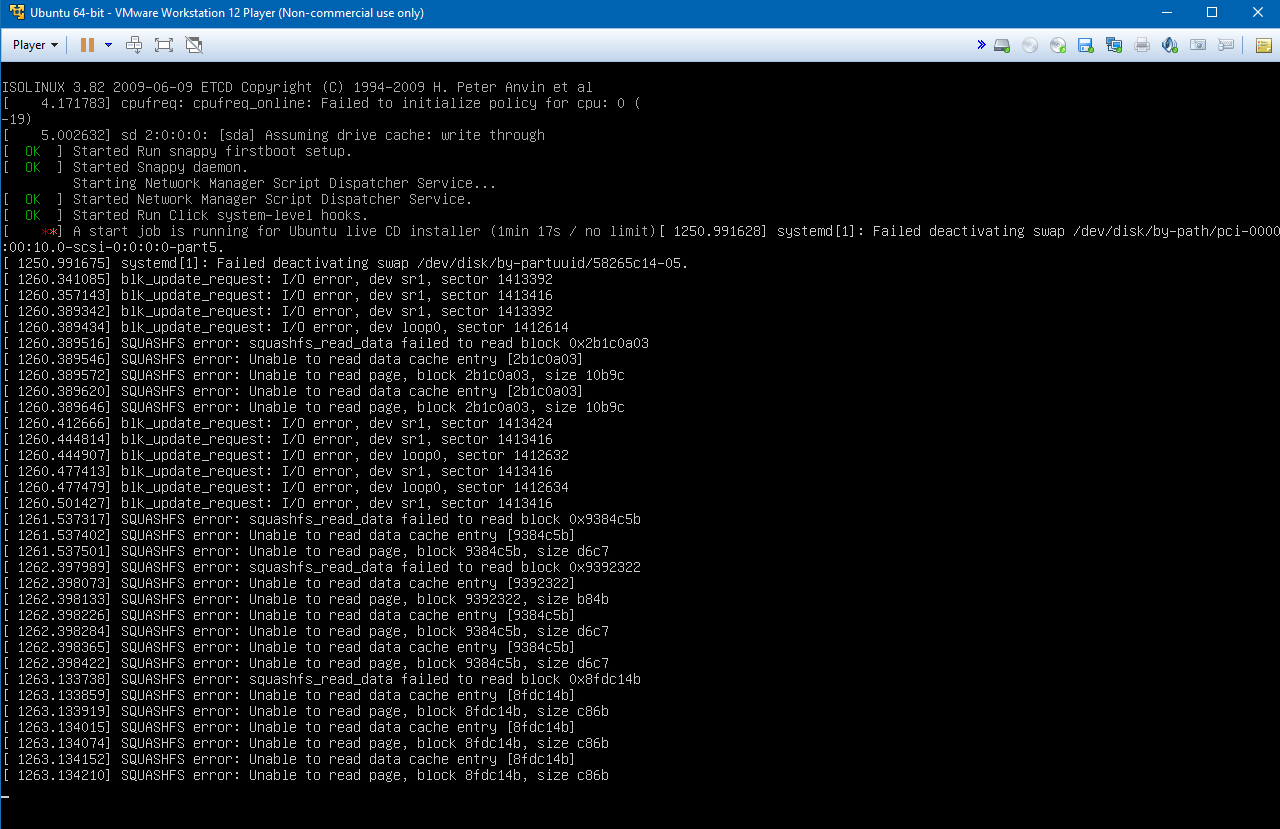Open the network adapter device icon

pyautogui.click(x=1113, y=45)
